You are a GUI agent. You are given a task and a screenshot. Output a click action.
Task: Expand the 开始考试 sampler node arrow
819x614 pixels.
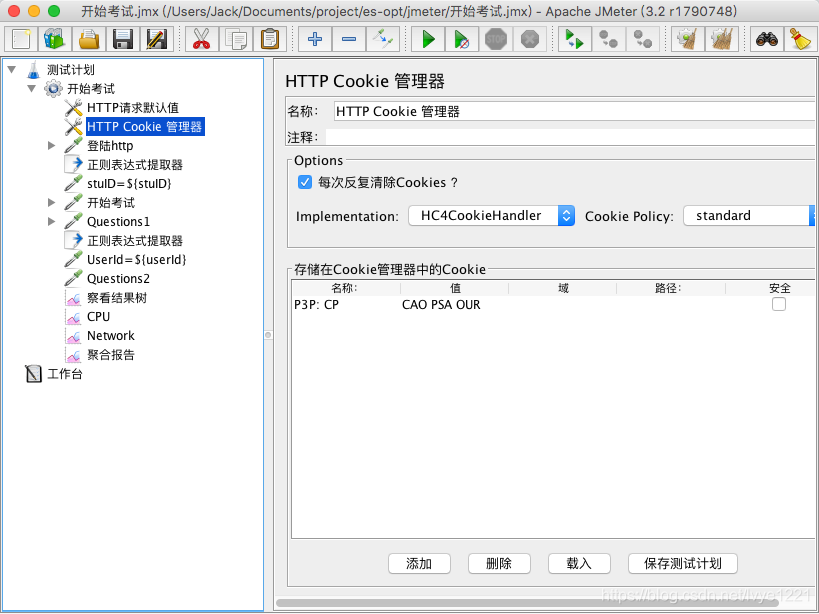click(51, 202)
